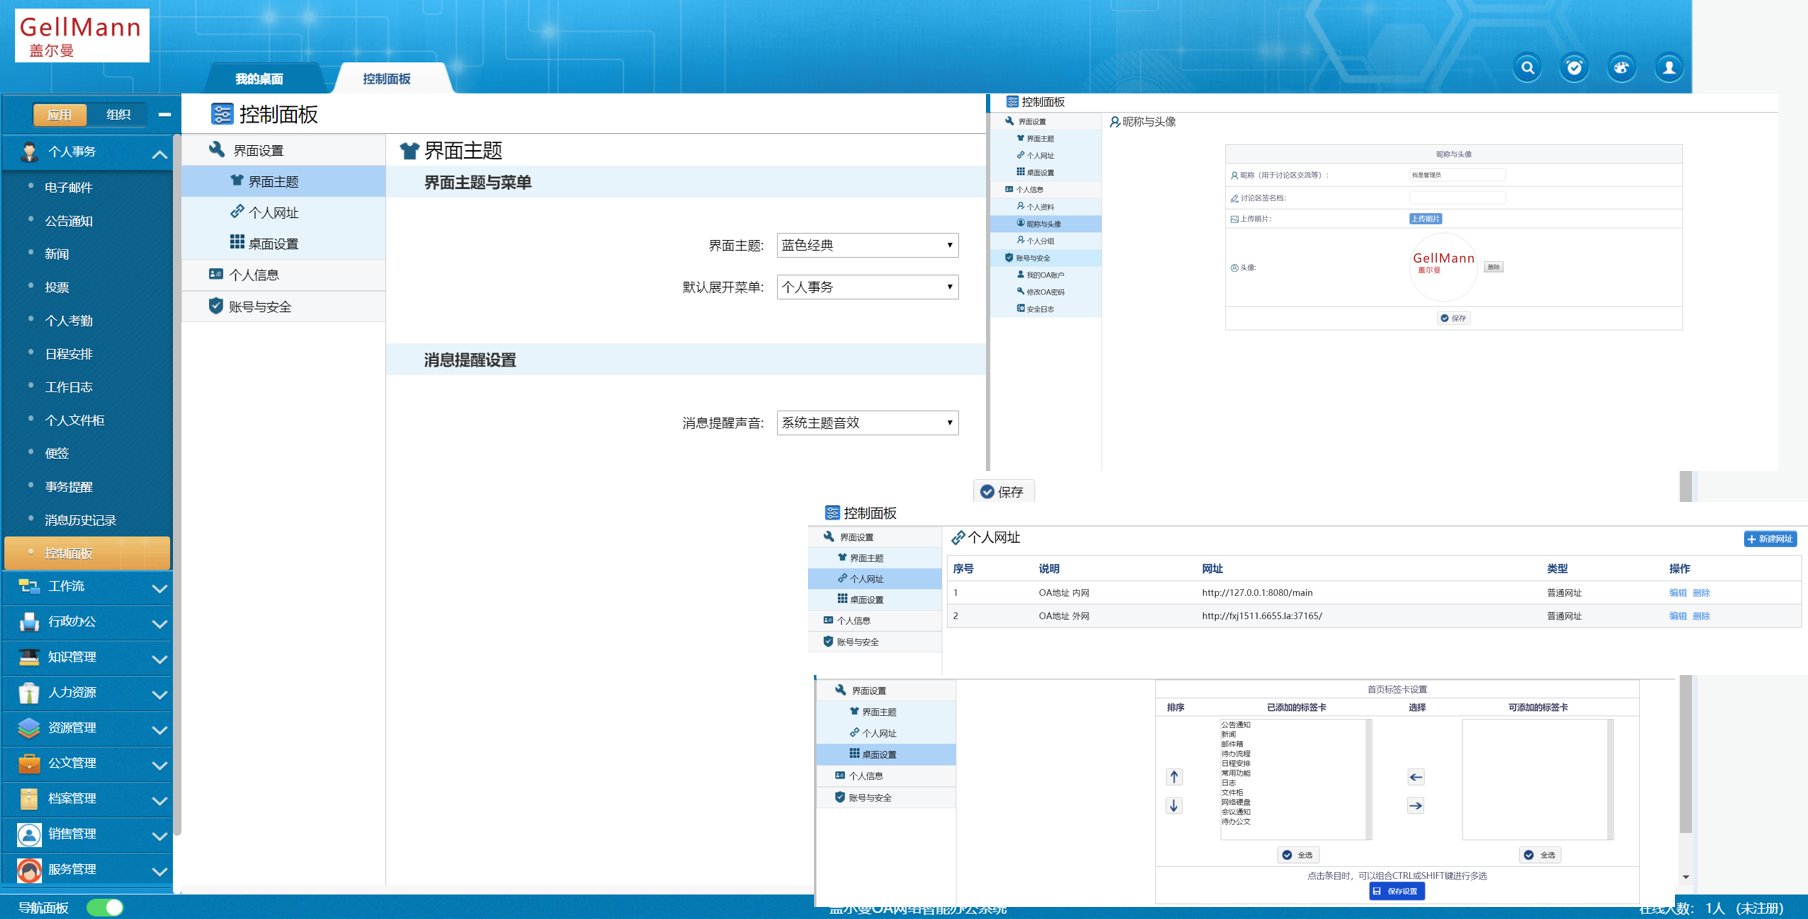This screenshot has width=1808, height=919.
Task: Click the search icon in header
Action: pos(1527,68)
